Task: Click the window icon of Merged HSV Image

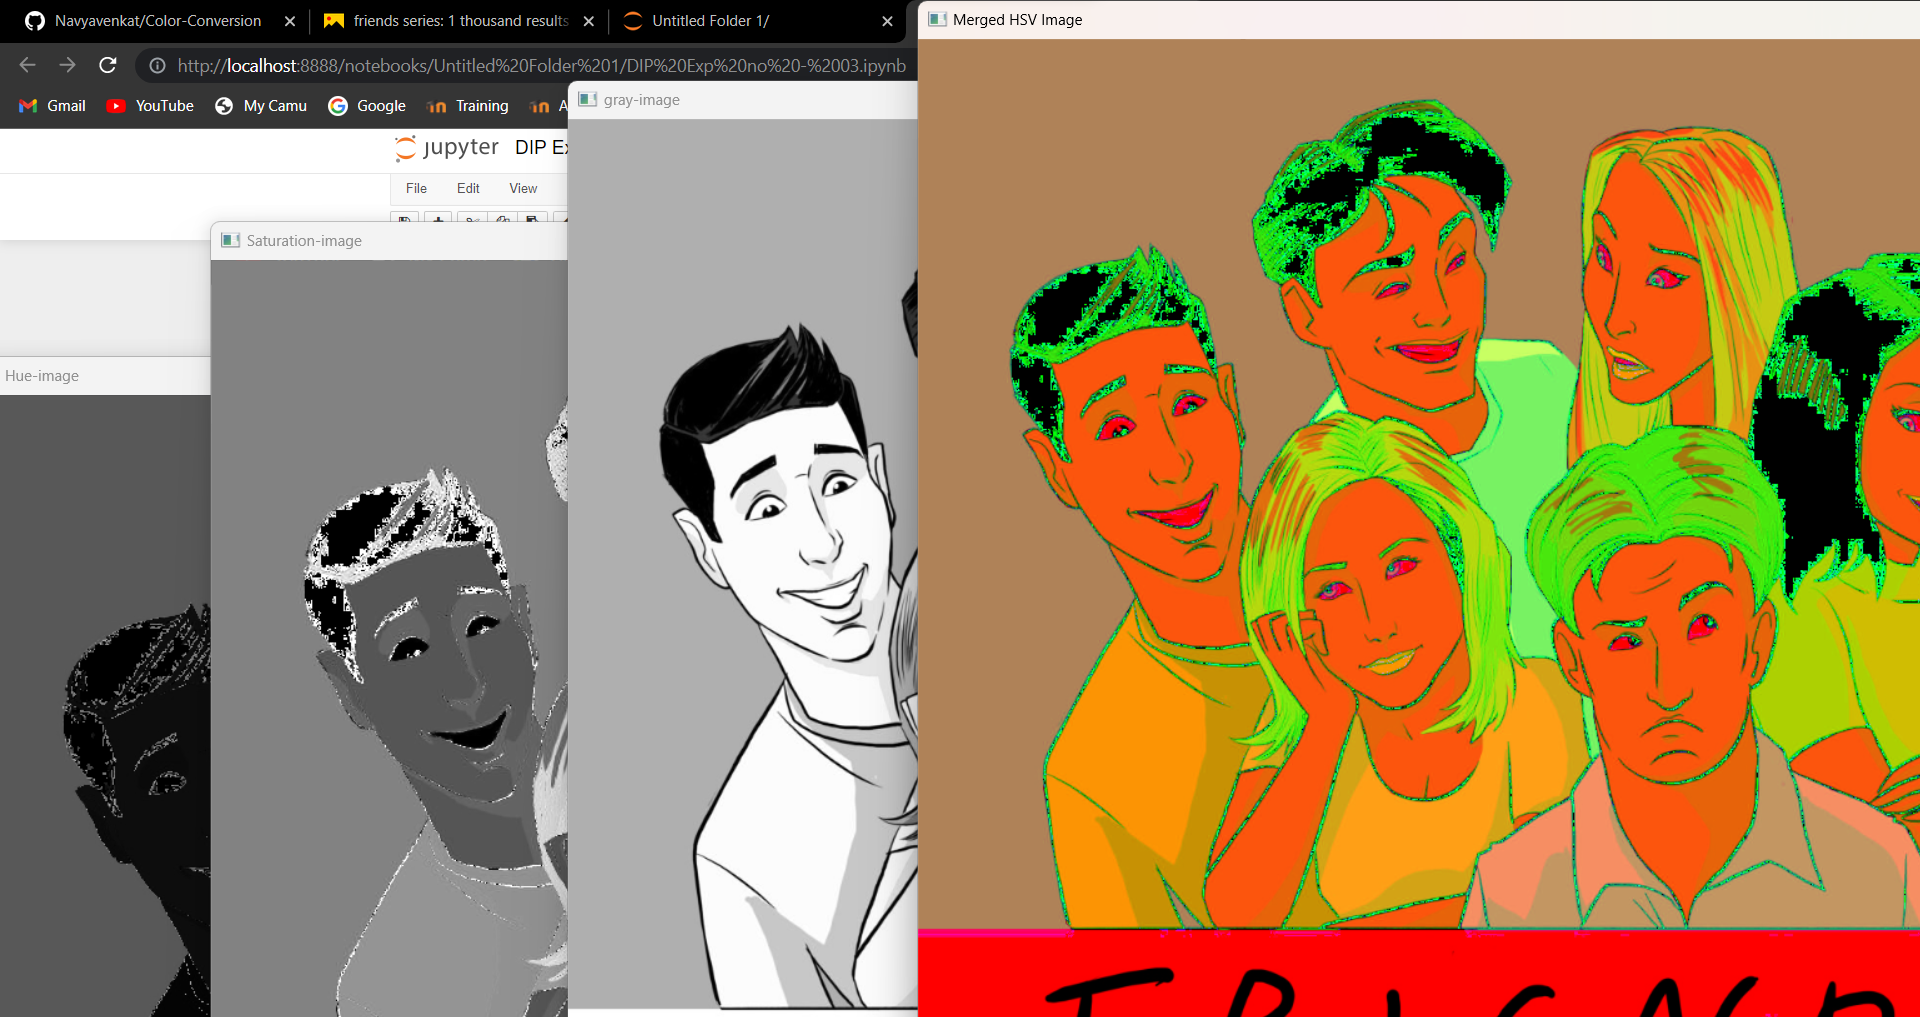Action: tap(938, 20)
